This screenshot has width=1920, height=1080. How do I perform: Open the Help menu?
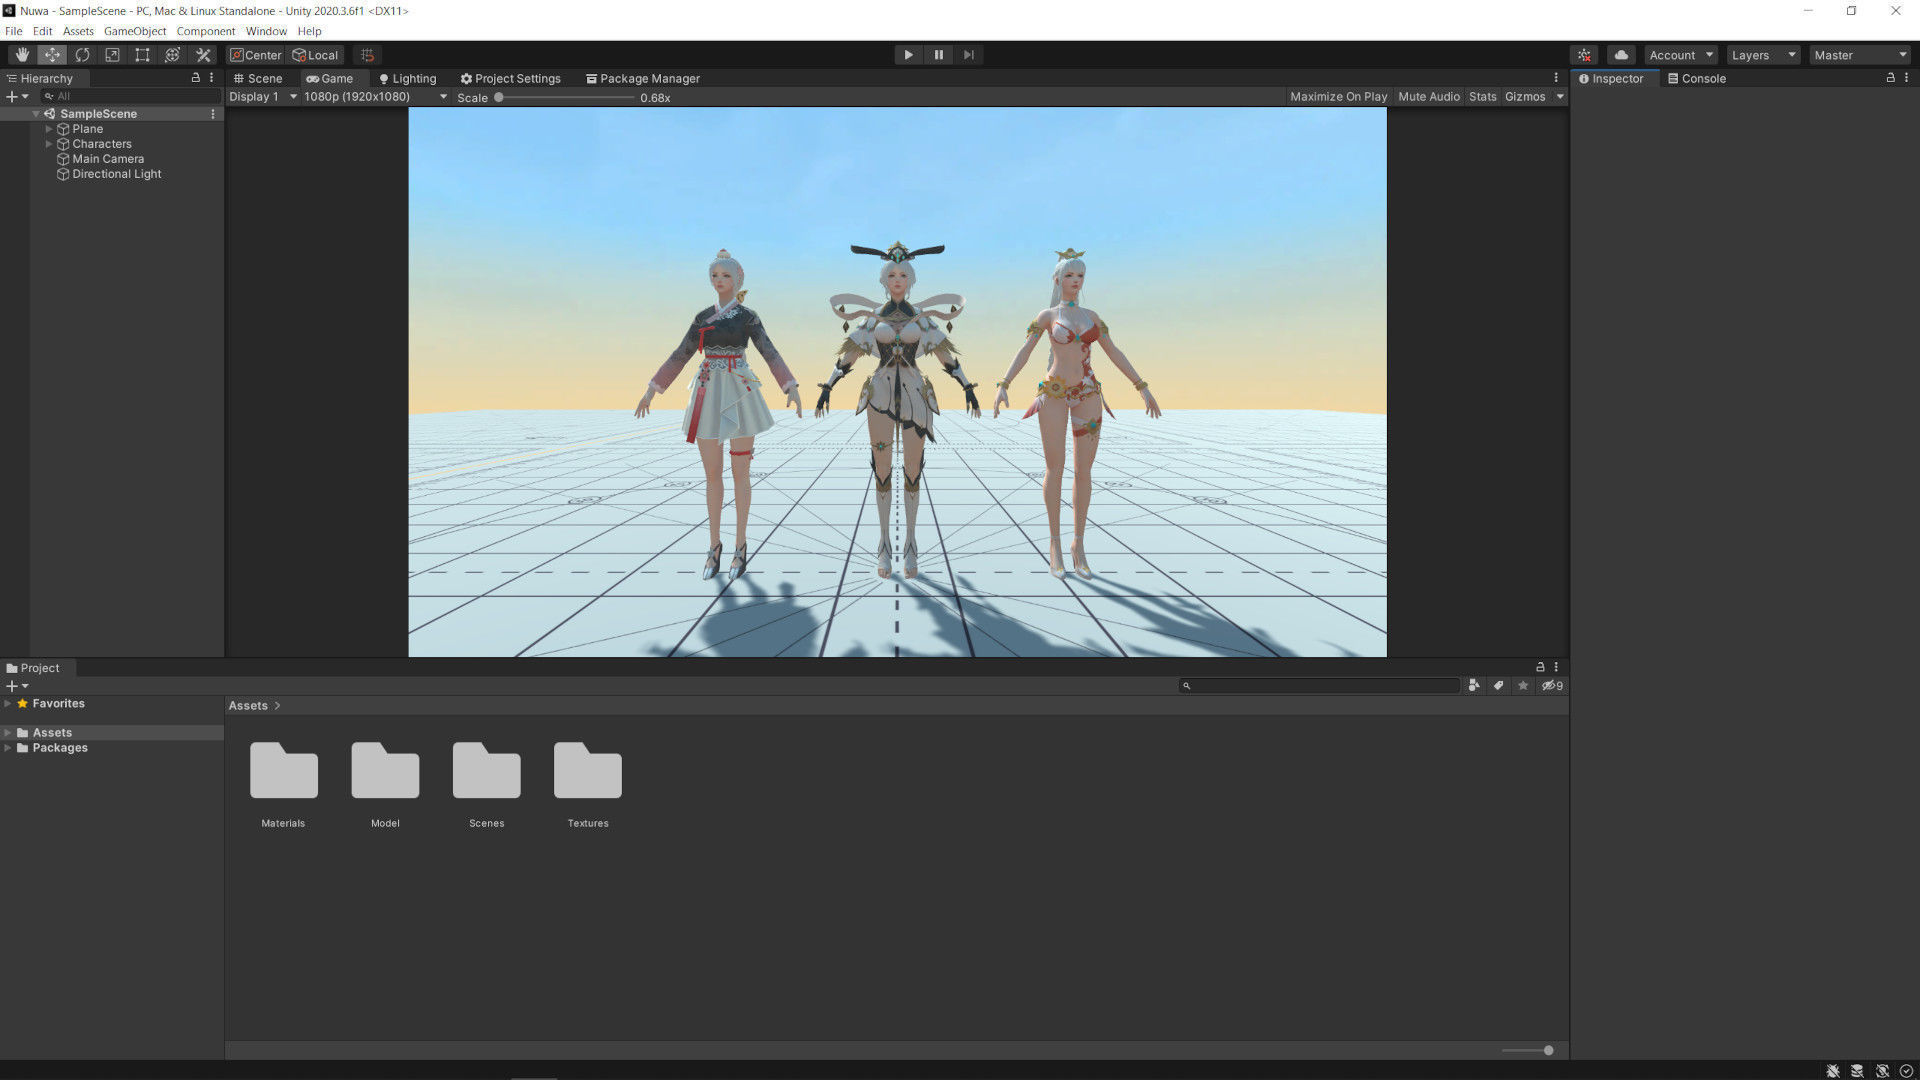click(x=309, y=31)
